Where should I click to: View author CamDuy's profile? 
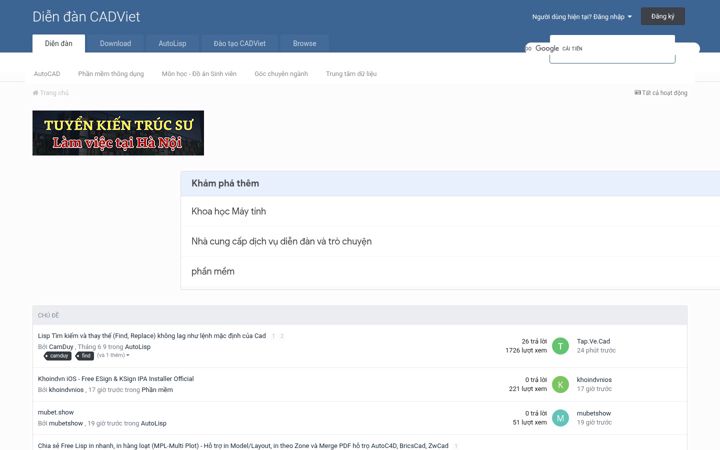[61, 347]
